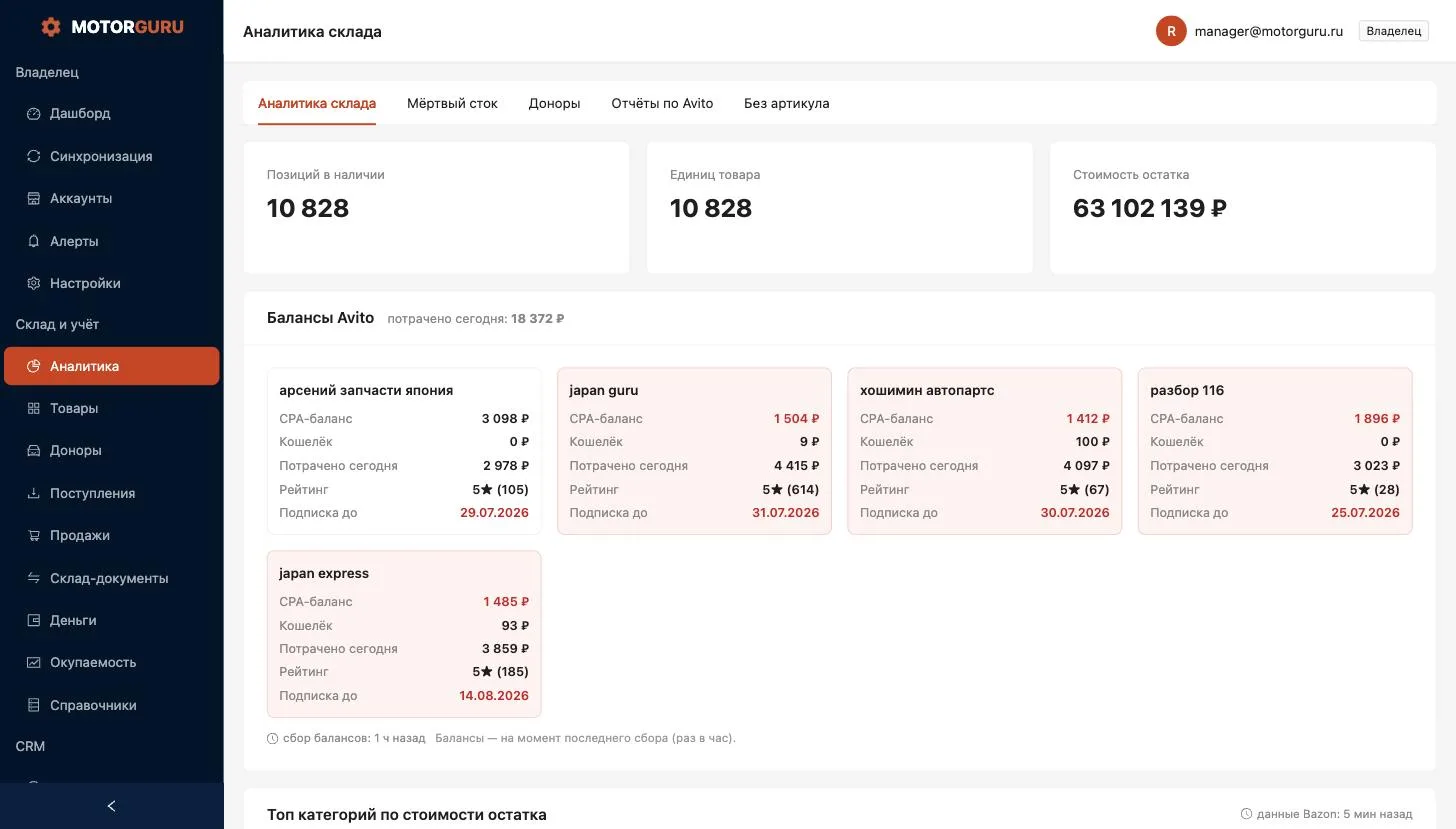Switch to the Отчёты по Avito tab

662,103
